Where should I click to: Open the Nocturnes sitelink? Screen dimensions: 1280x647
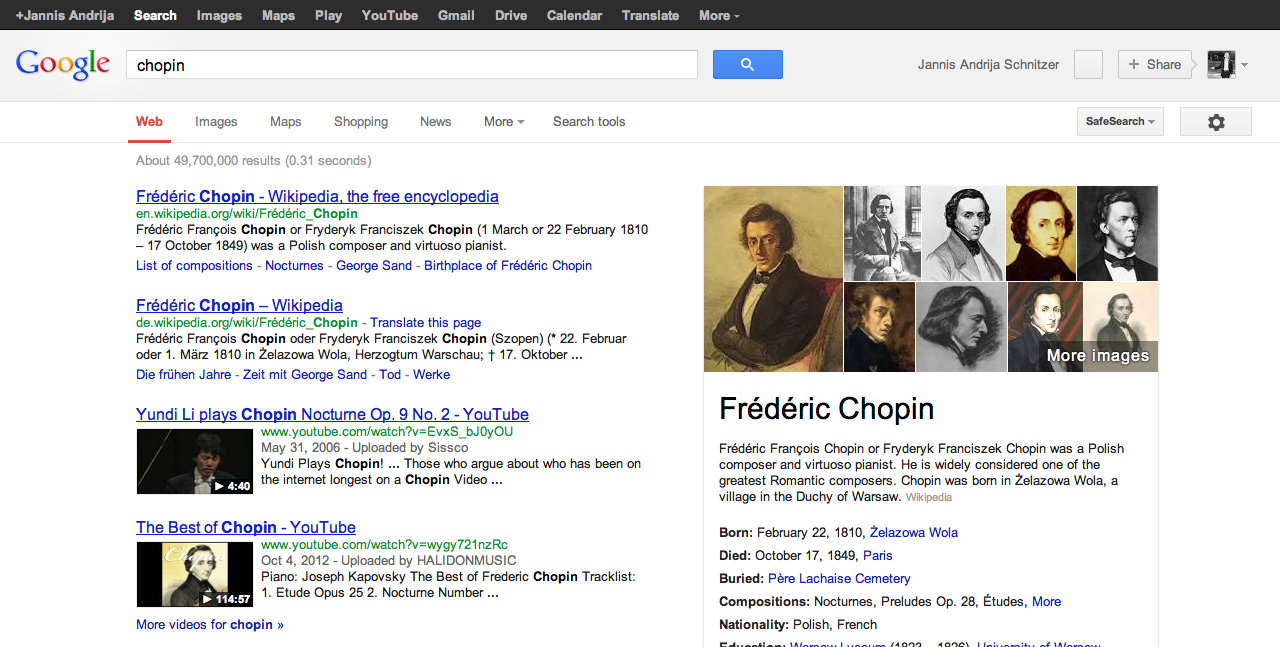pos(294,266)
